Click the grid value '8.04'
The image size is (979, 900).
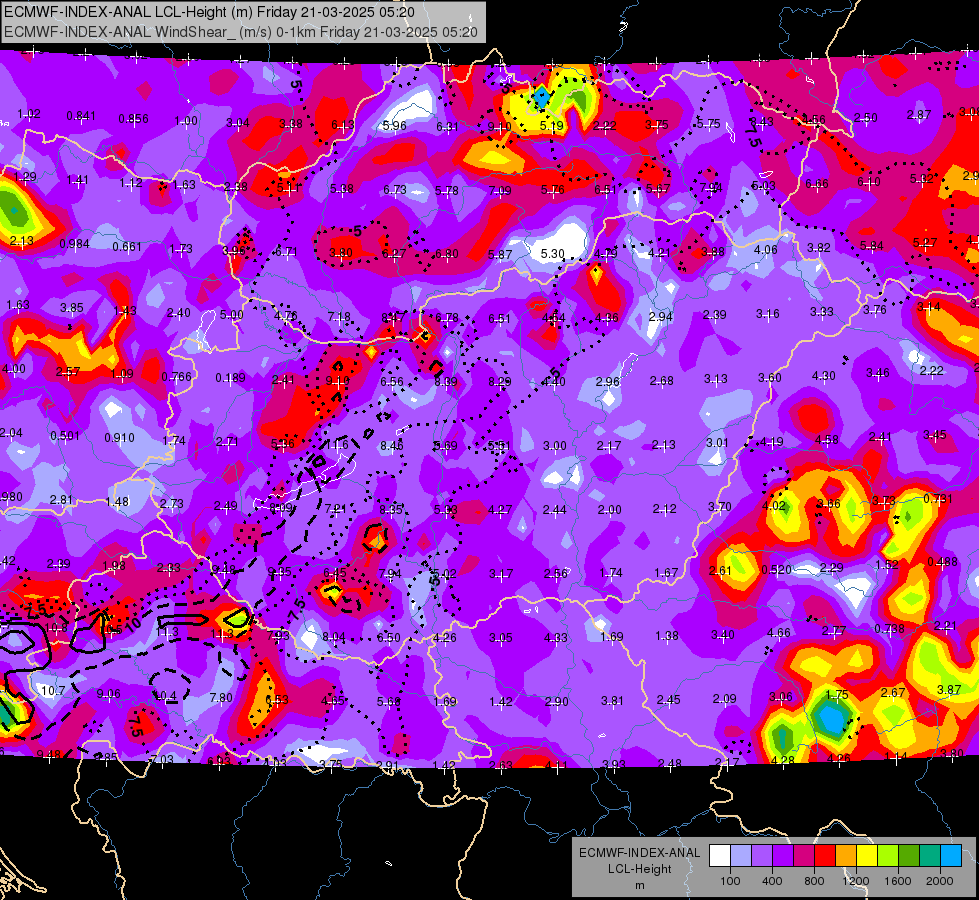pyautogui.click(x=333, y=637)
